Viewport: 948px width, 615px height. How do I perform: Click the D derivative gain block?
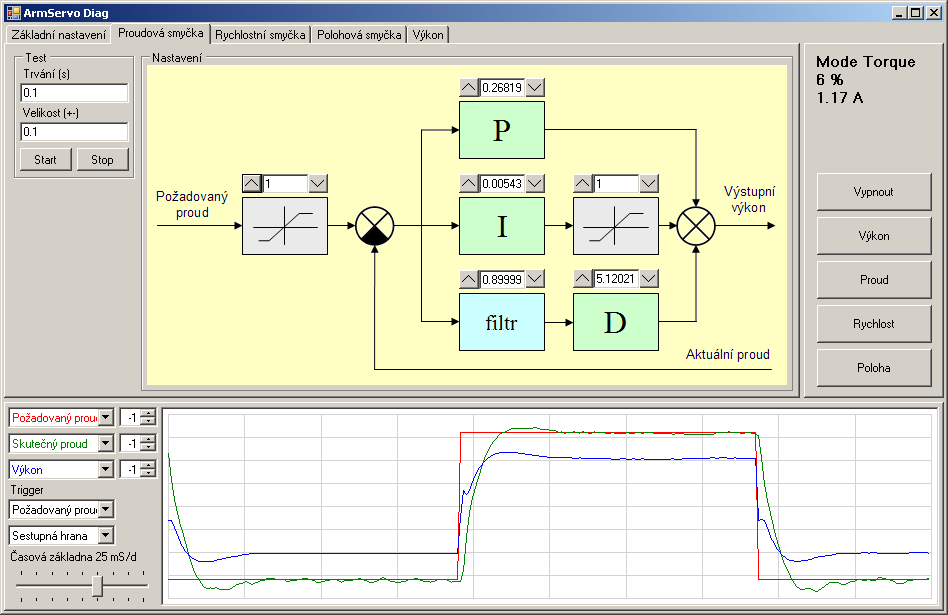[x=615, y=322]
